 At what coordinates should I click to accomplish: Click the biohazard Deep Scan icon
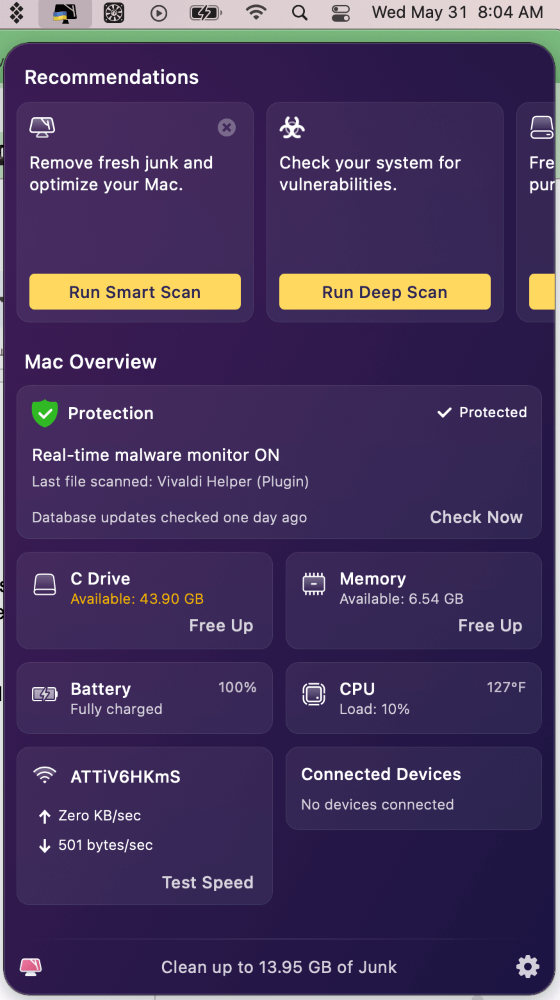[292, 128]
